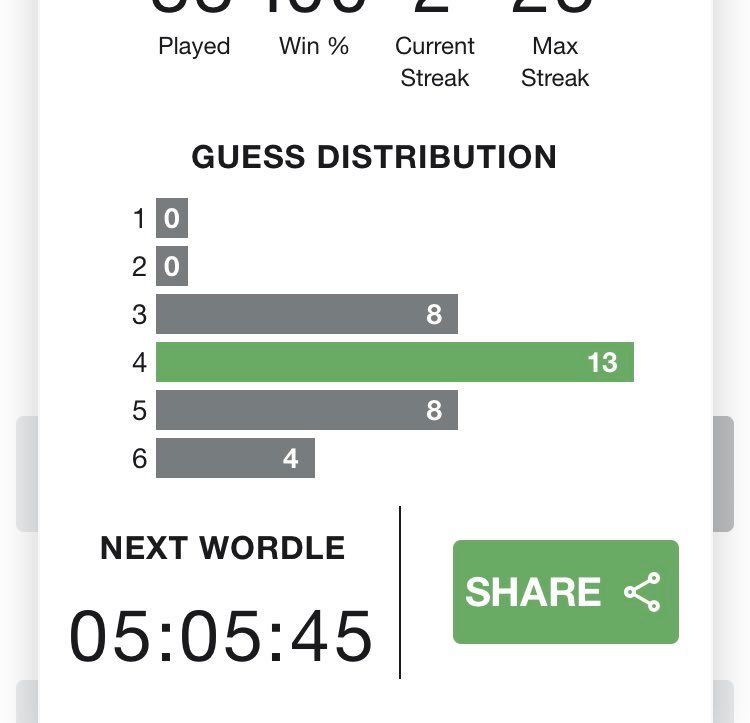Screen dimensions: 750x723
Task: Click the NEXT WORDLE heading
Action: coord(223,548)
